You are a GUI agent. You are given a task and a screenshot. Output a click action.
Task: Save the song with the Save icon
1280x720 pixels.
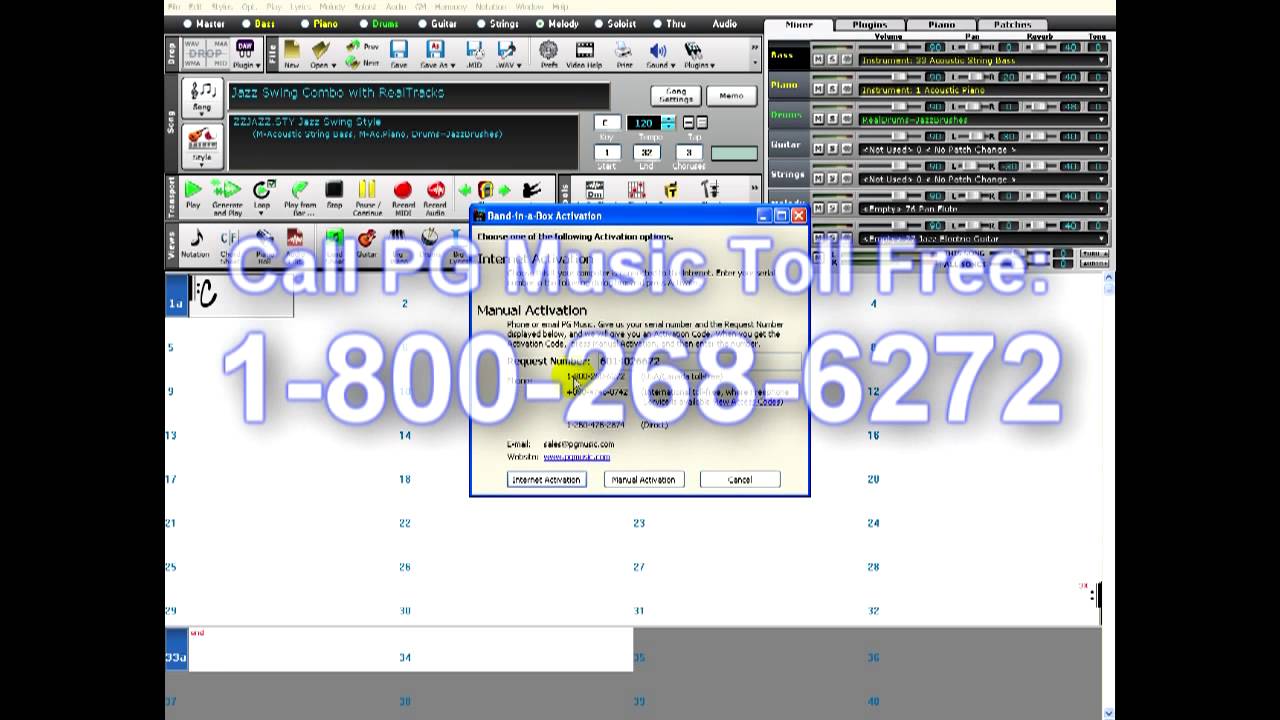tap(399, 54)
